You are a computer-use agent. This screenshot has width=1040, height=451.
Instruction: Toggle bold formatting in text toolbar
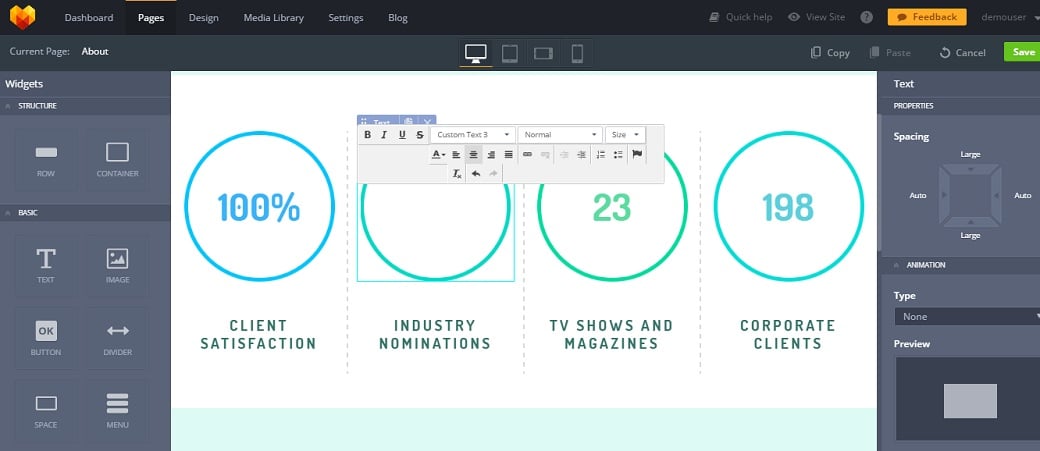[x=367, y=135]
